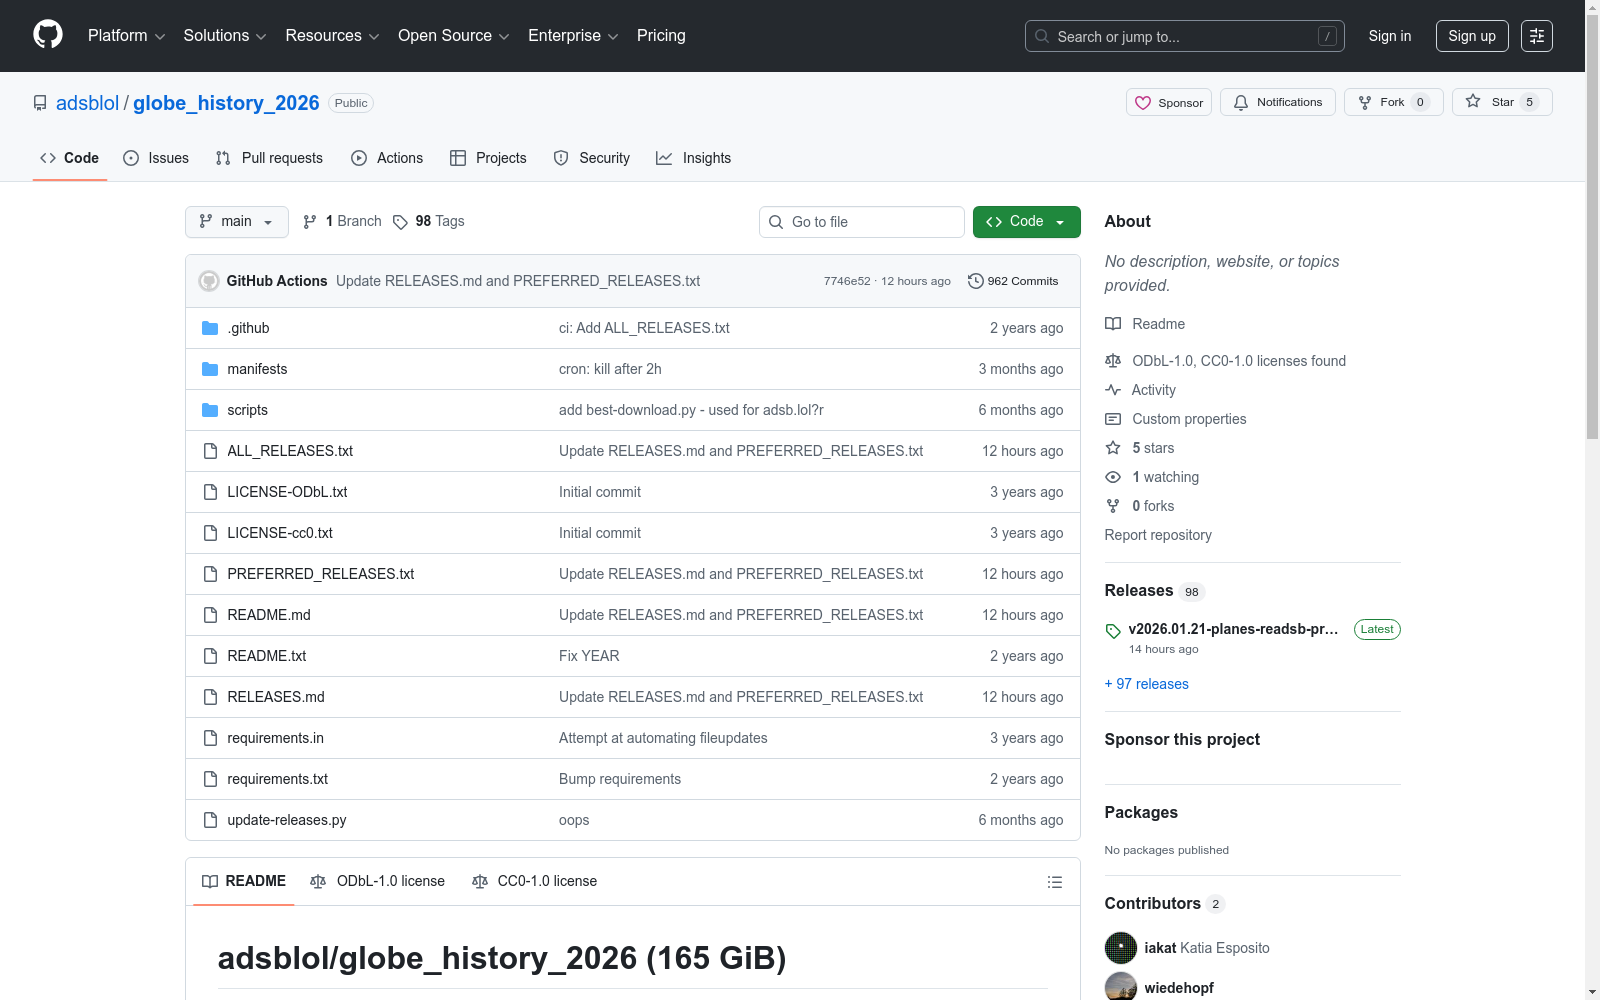Click the .github folder icon

point(210,328)
